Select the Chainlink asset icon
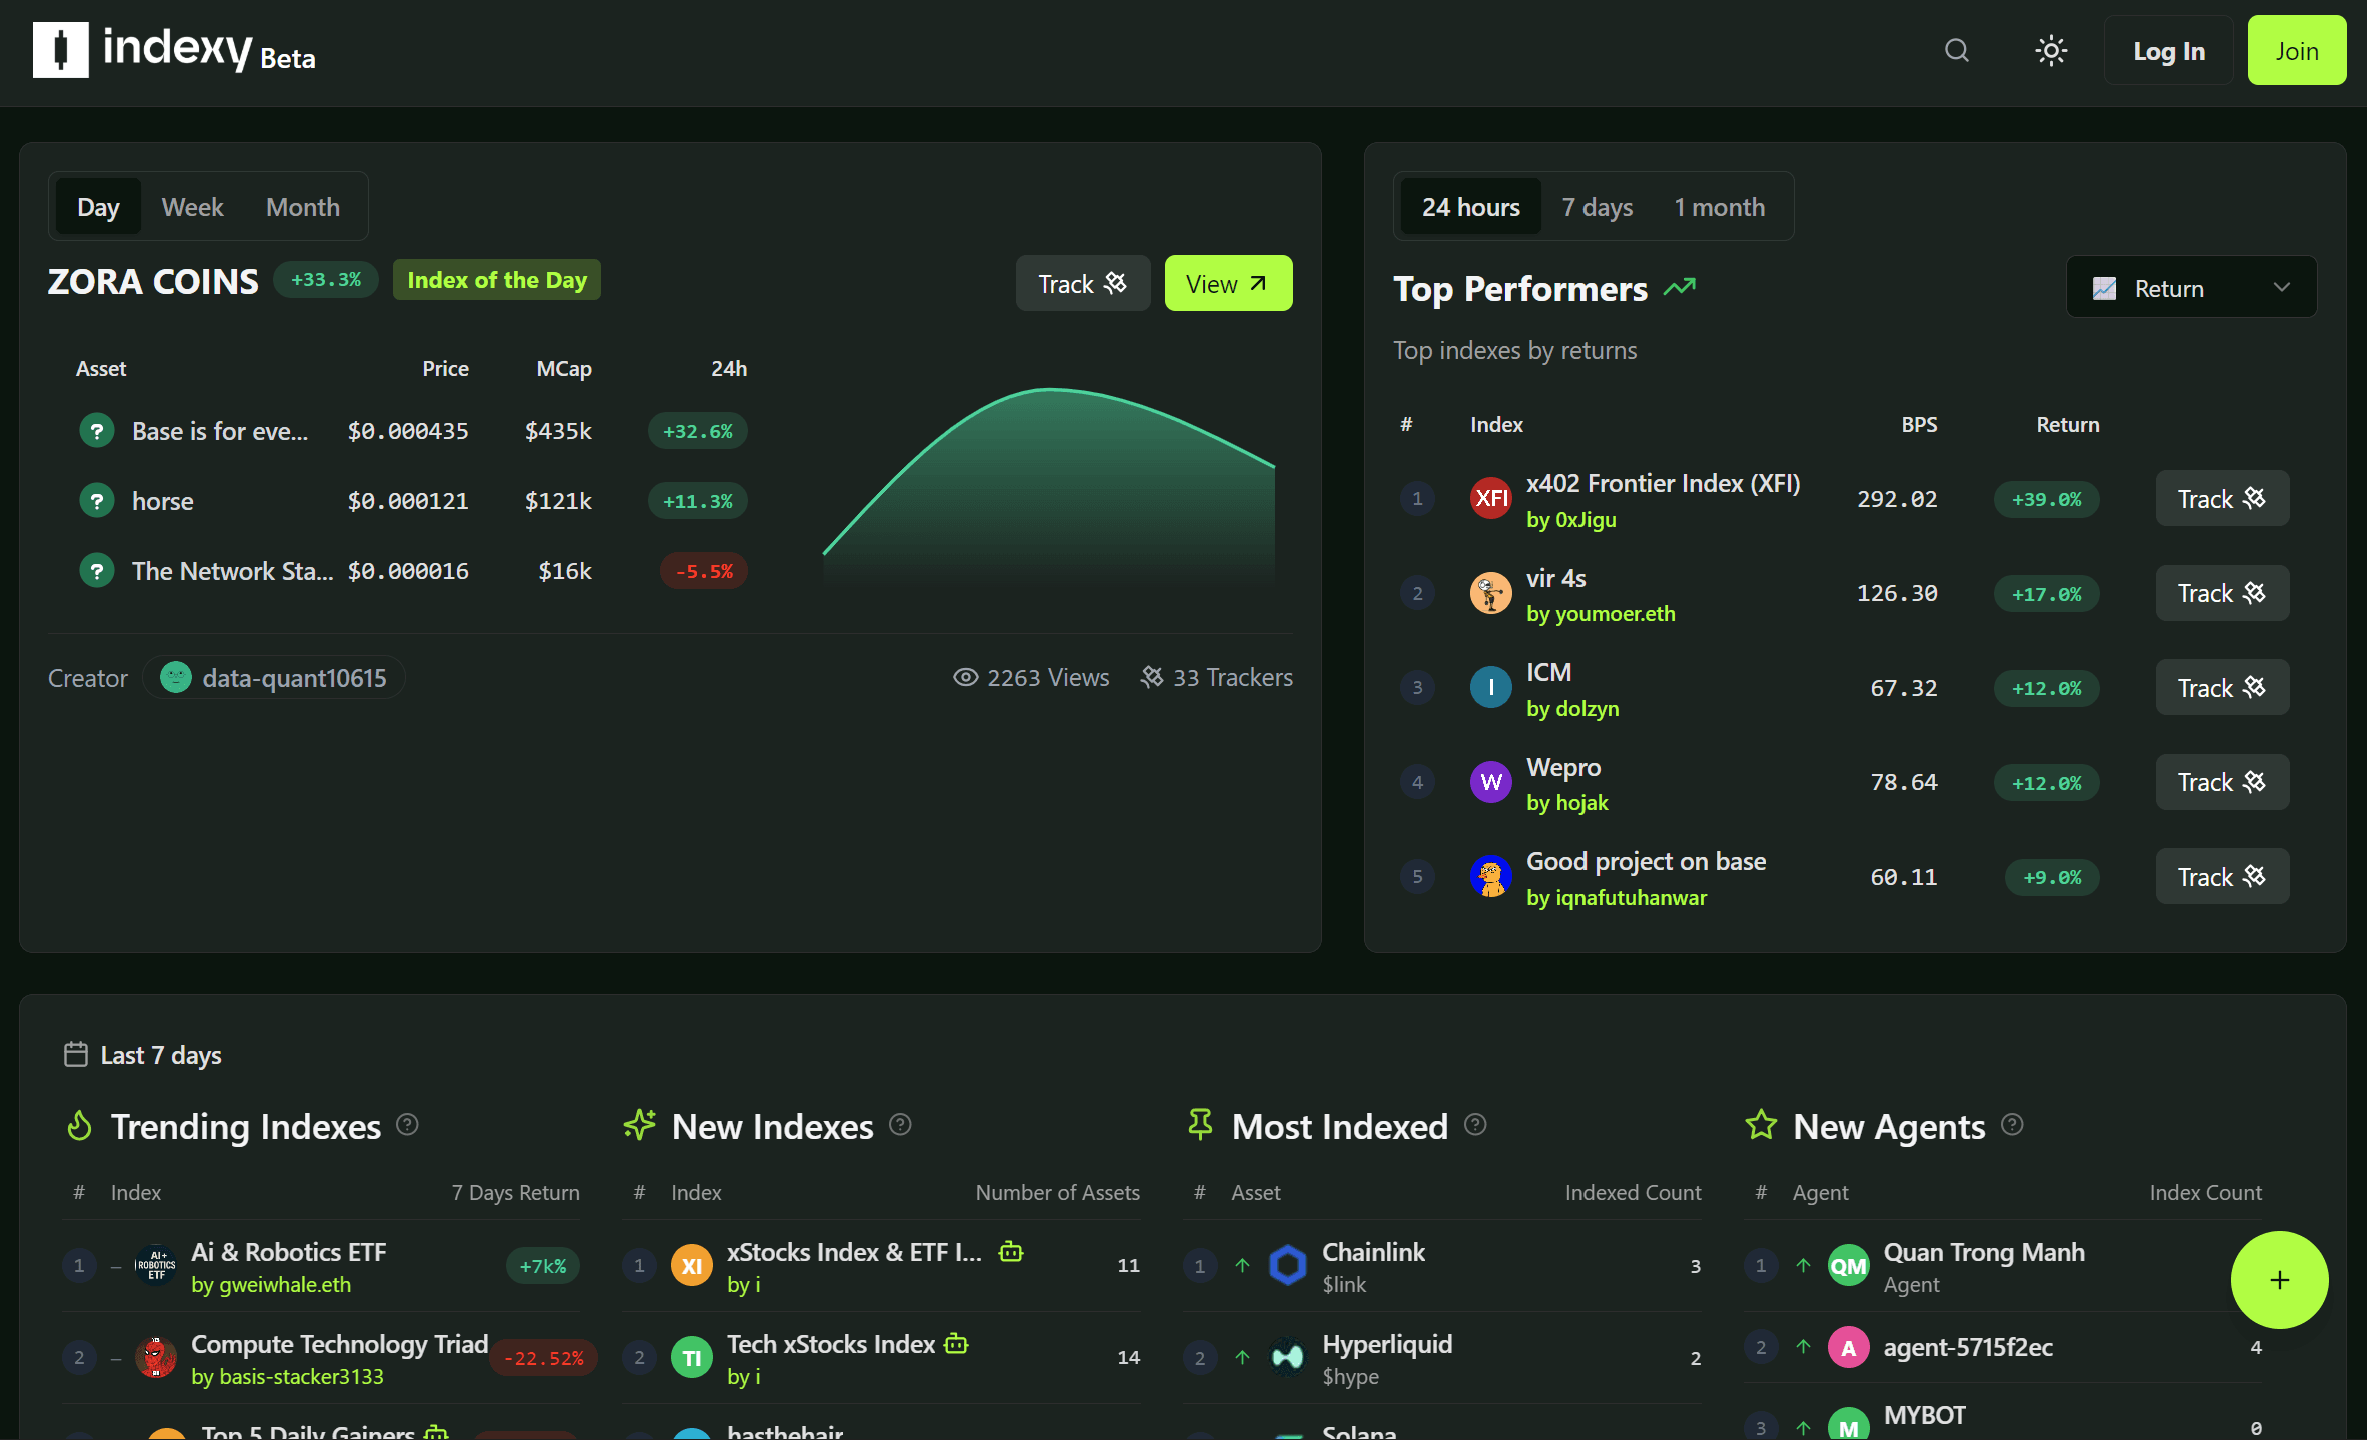The image size is (2367, 1440). pyautogui.click(x=1288, y=1265)
